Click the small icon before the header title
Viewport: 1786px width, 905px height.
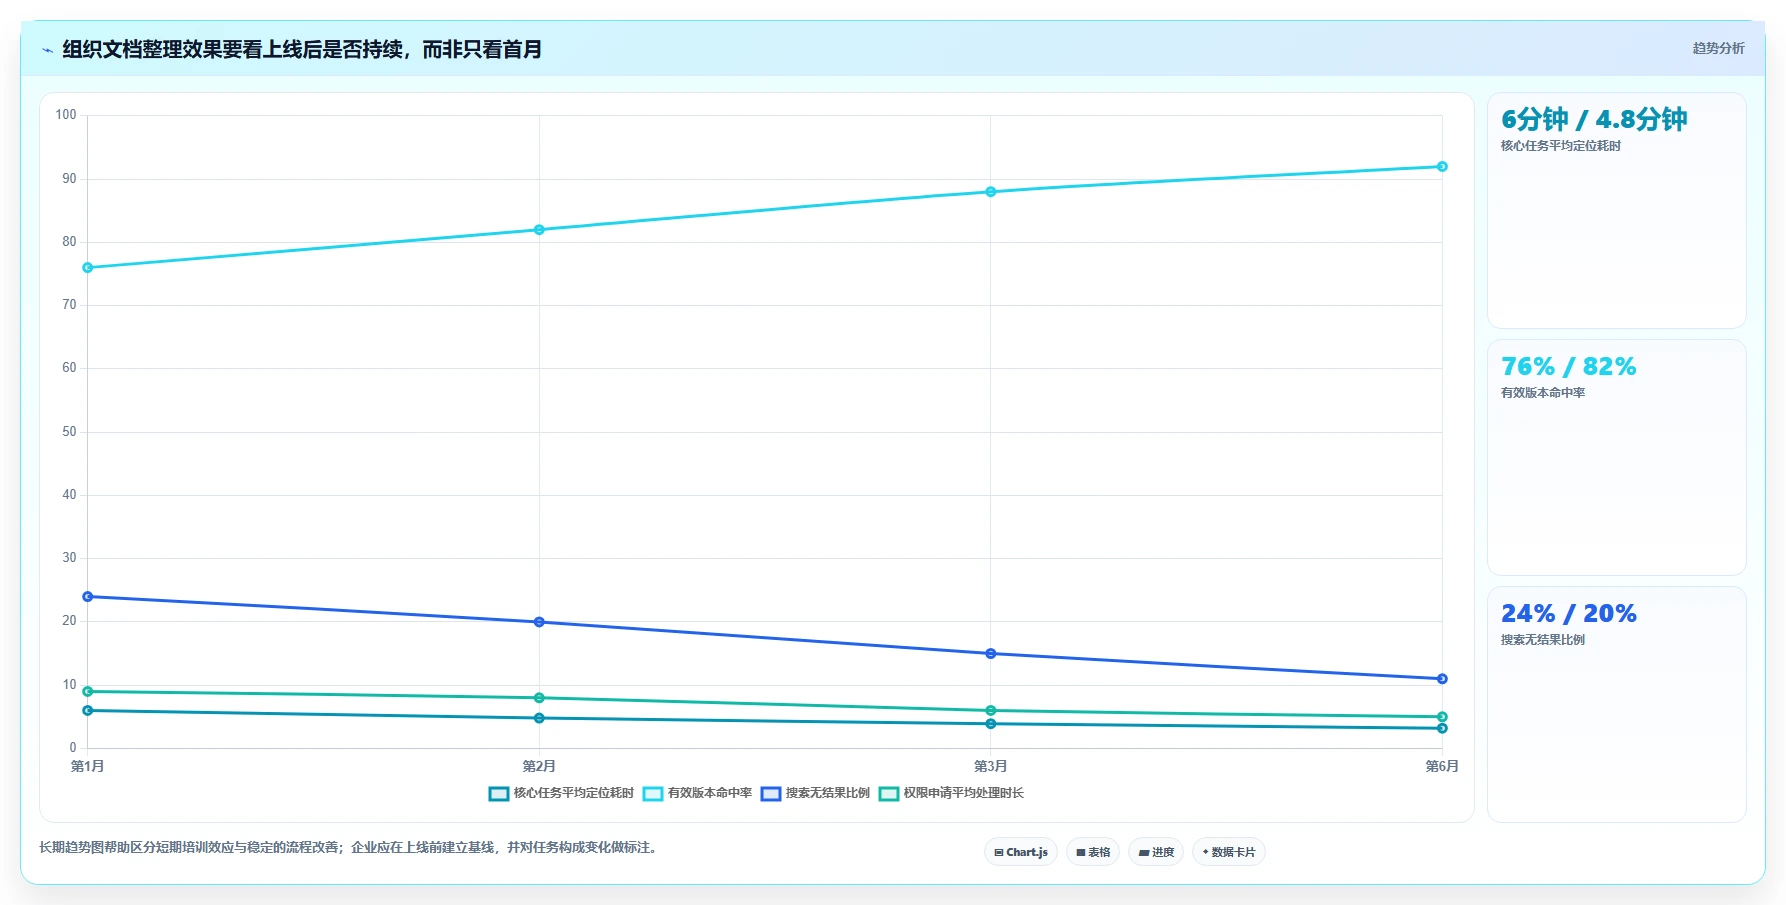click(x=47, y=50)
